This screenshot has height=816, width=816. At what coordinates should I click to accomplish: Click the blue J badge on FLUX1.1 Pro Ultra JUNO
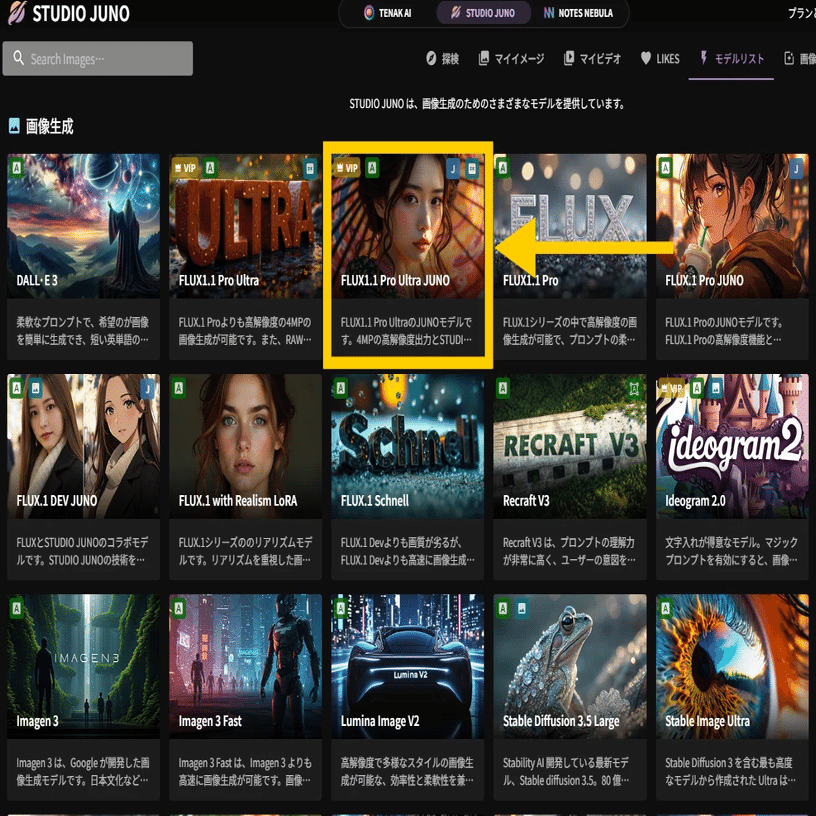tap(453, 168)
